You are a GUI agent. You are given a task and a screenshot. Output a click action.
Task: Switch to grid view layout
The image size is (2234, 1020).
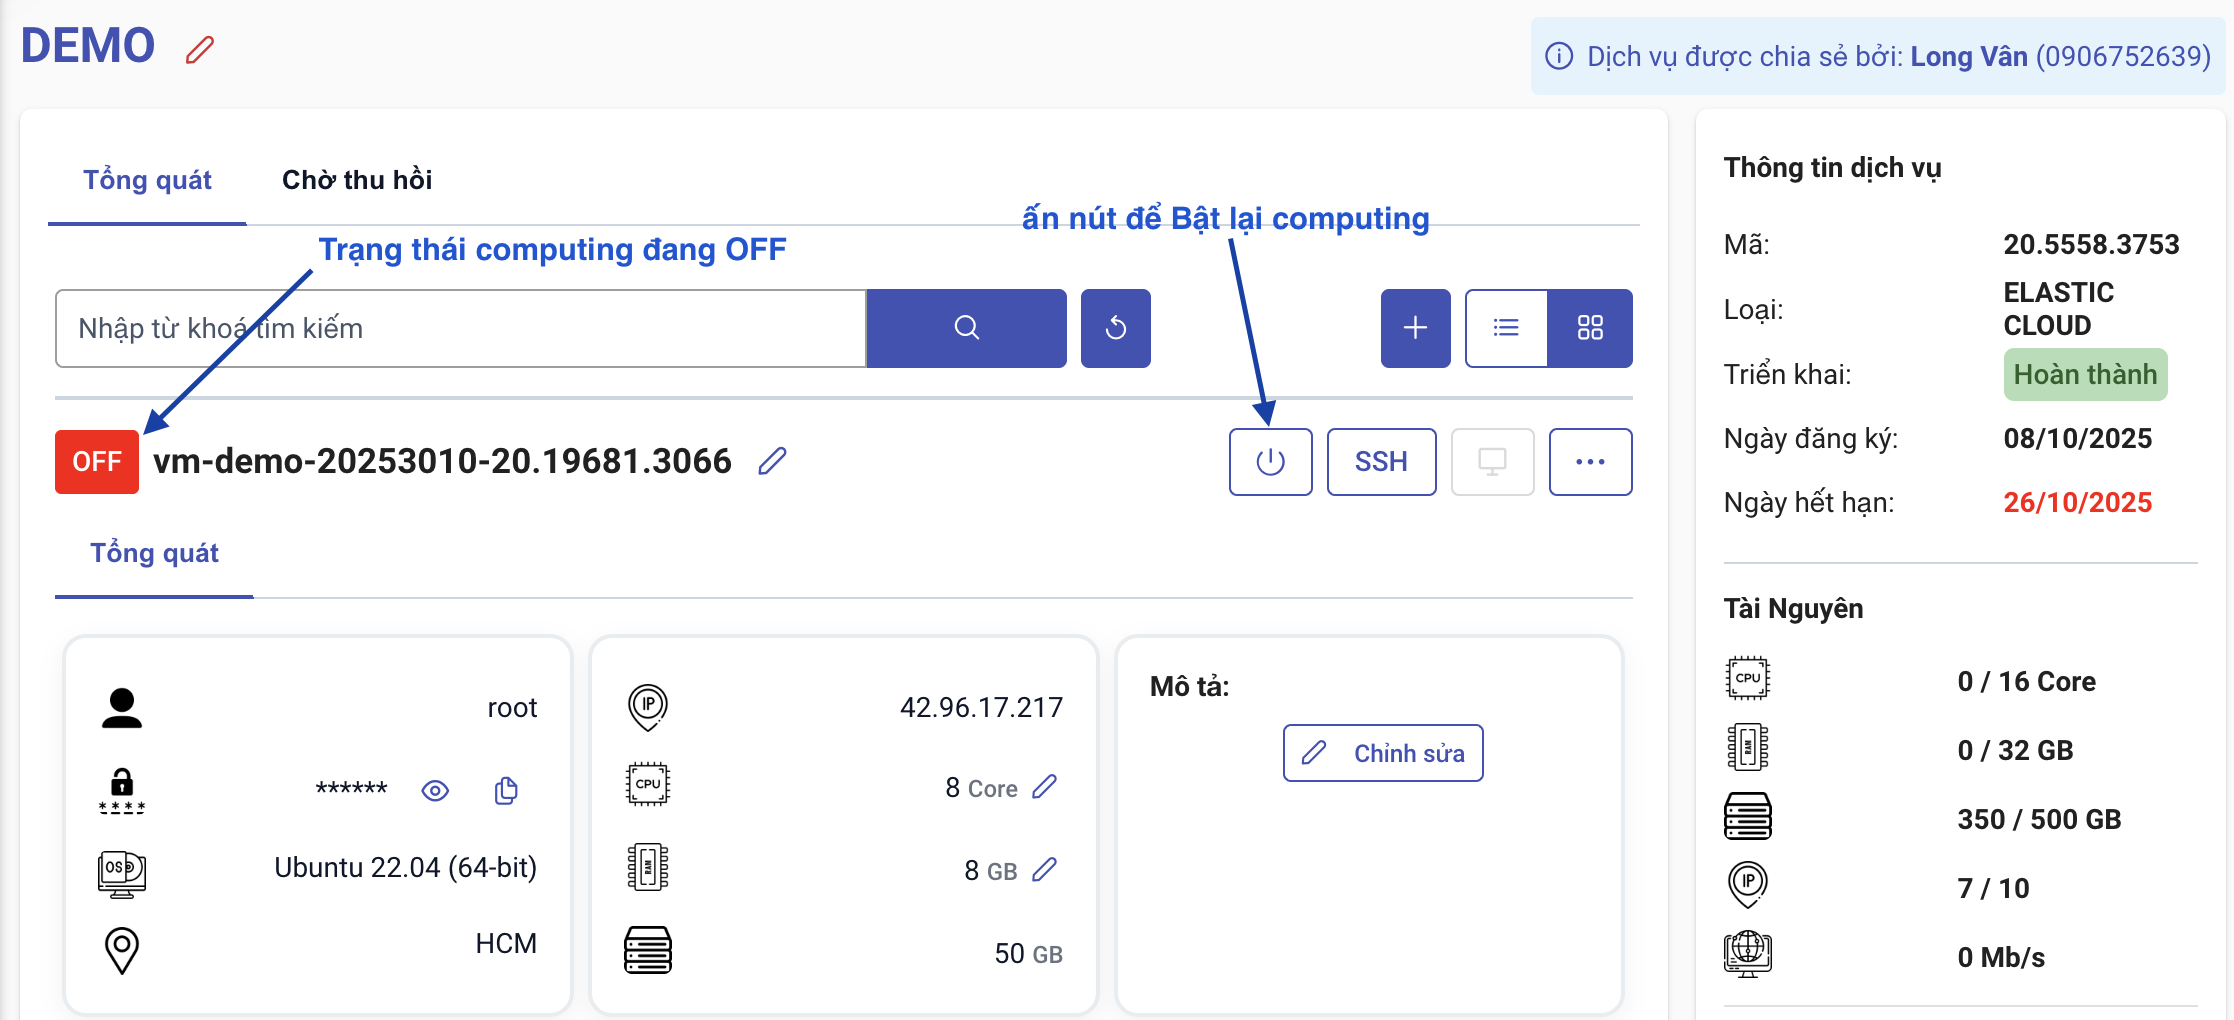(x=1590, y=328)
